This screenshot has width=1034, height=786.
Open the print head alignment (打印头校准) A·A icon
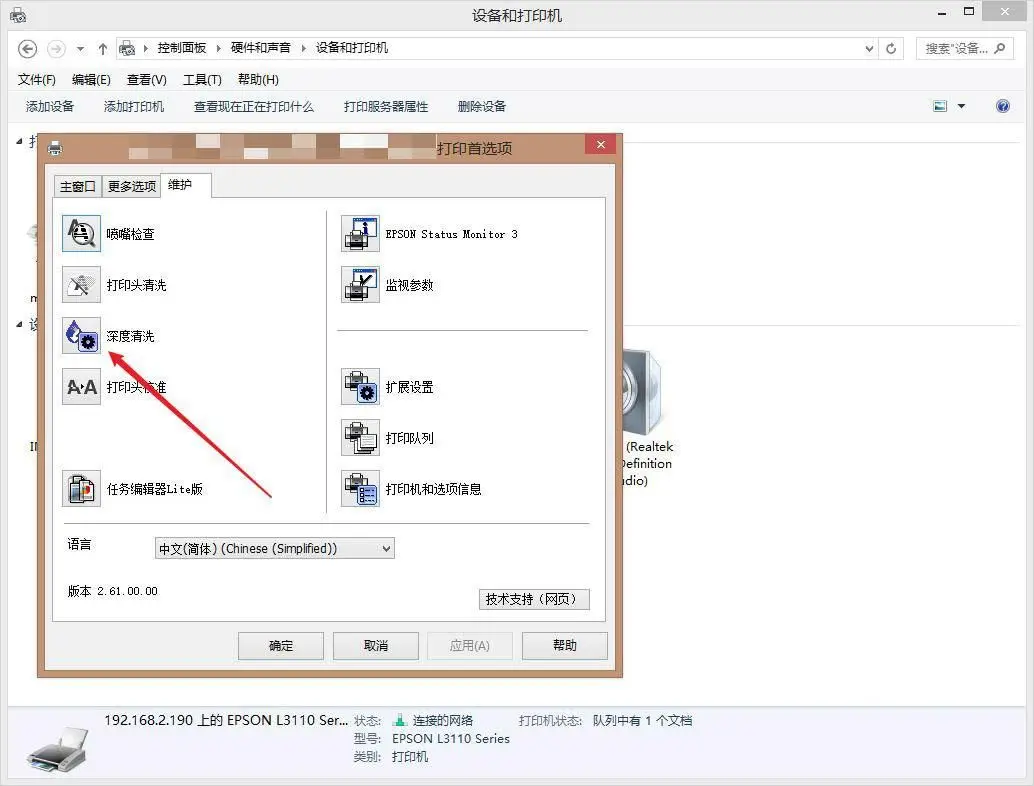[x=81, y=386]
